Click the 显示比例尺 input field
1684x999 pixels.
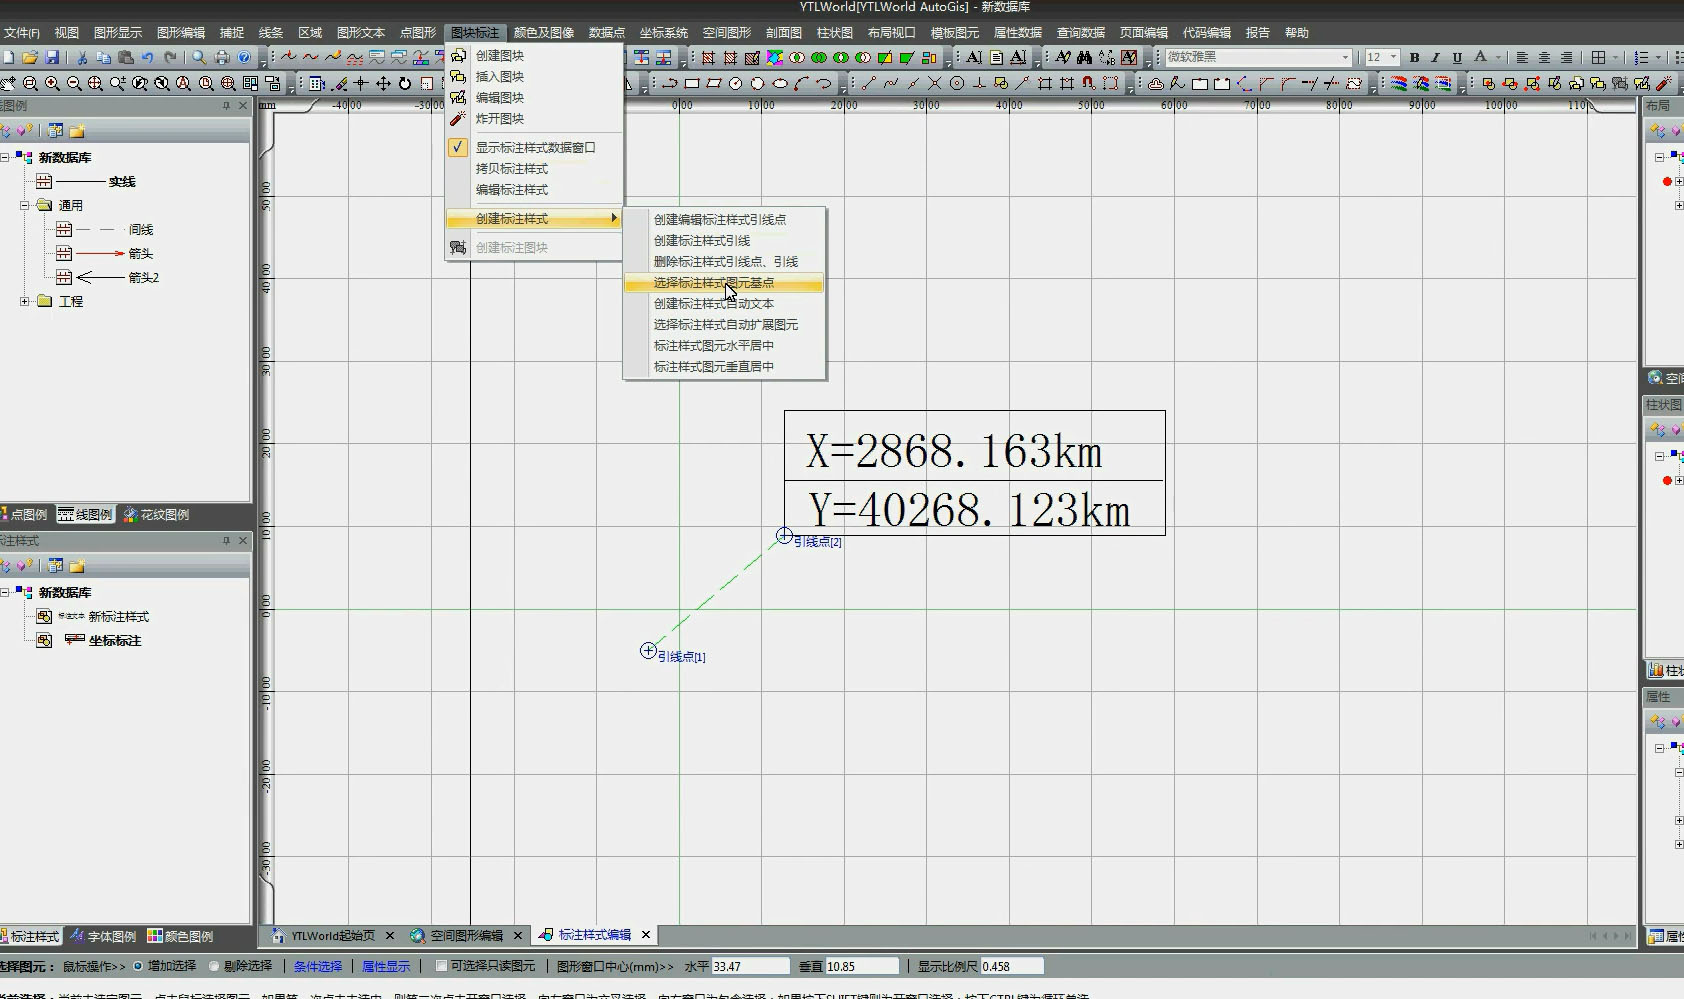point(1012,966)
